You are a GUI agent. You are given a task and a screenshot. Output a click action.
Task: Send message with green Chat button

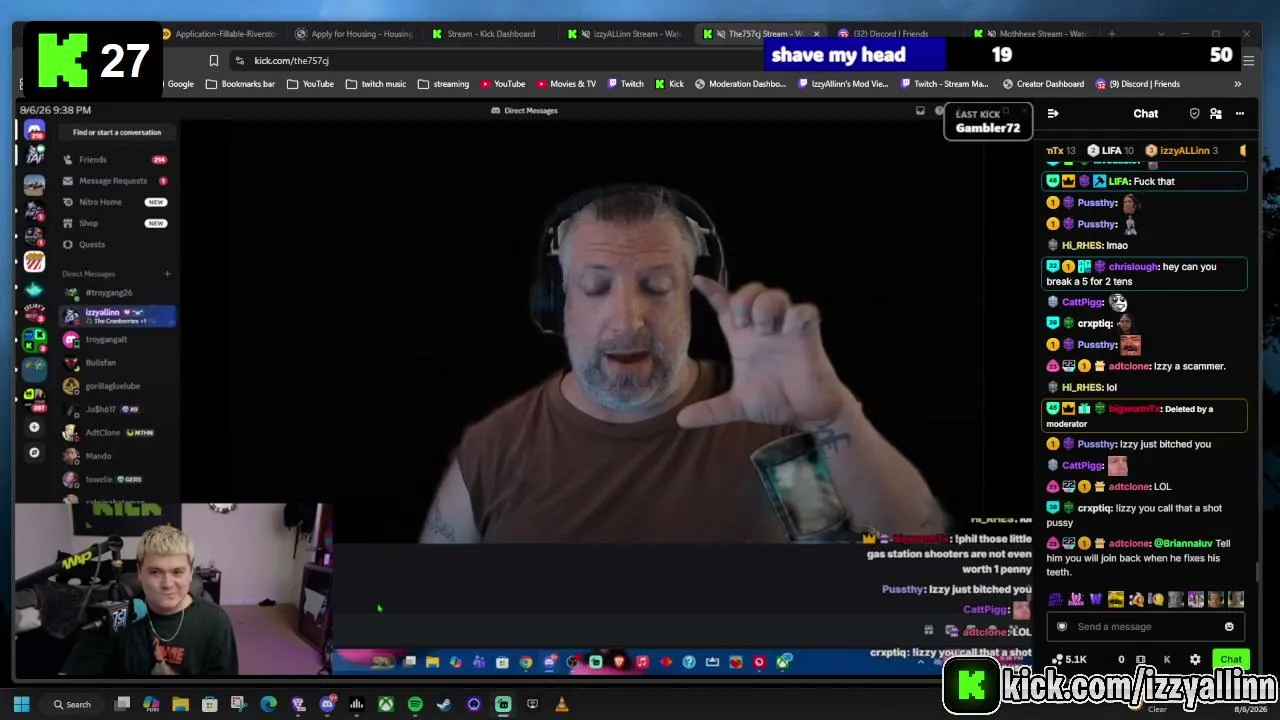pos(1230,660)
